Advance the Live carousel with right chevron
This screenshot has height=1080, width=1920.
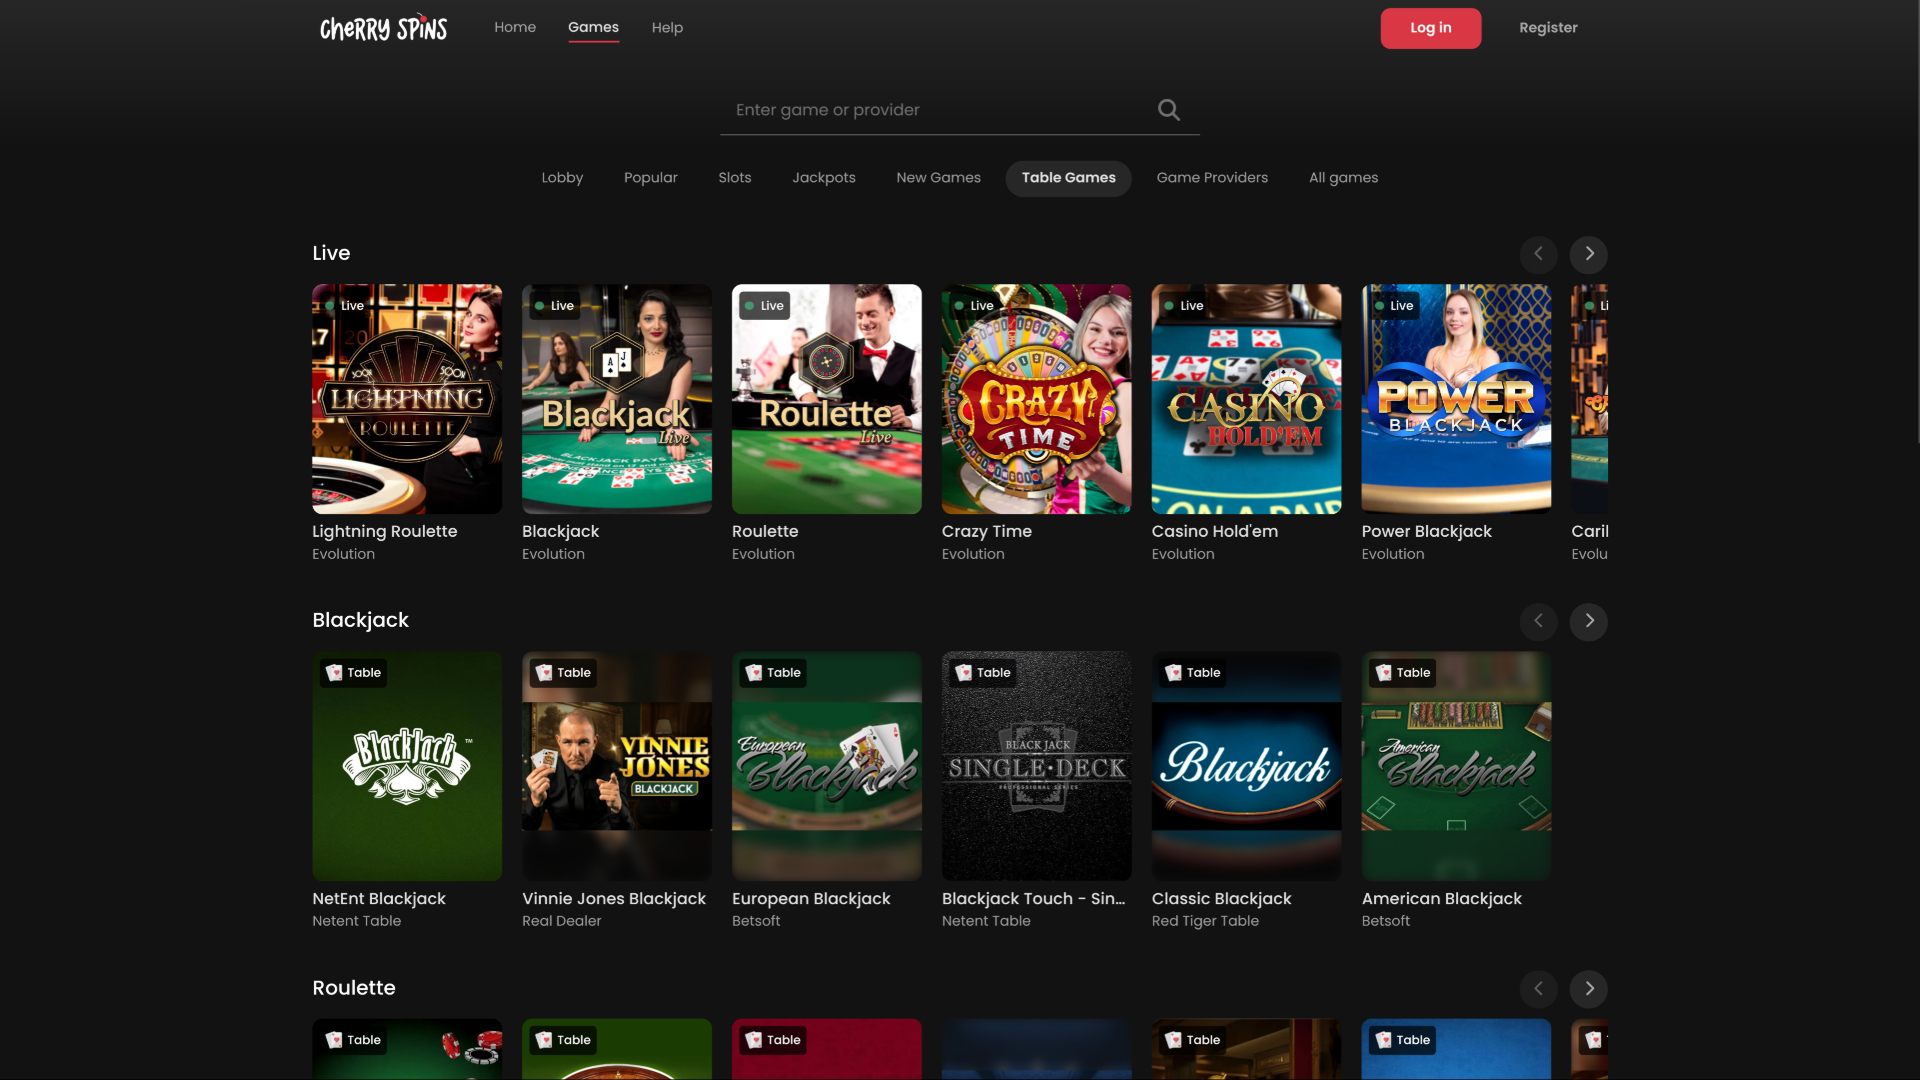click(1588, 254)
